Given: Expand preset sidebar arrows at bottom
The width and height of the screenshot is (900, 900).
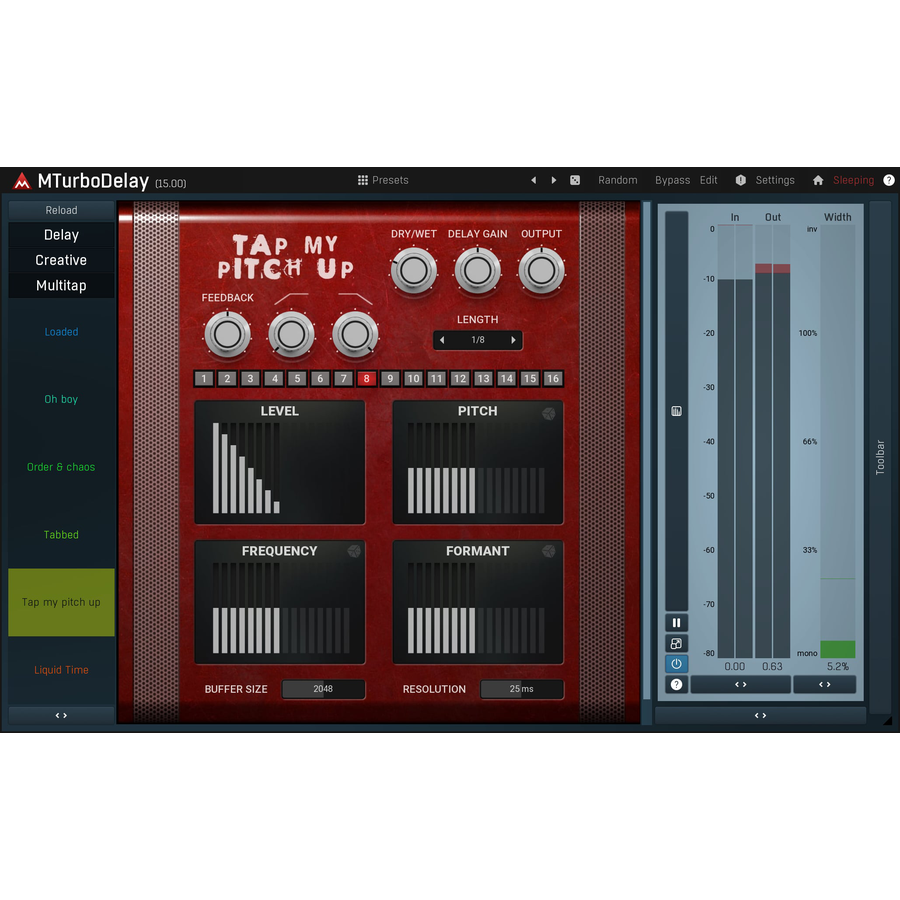Looking at the screenshot, I should tap(61, 715).
